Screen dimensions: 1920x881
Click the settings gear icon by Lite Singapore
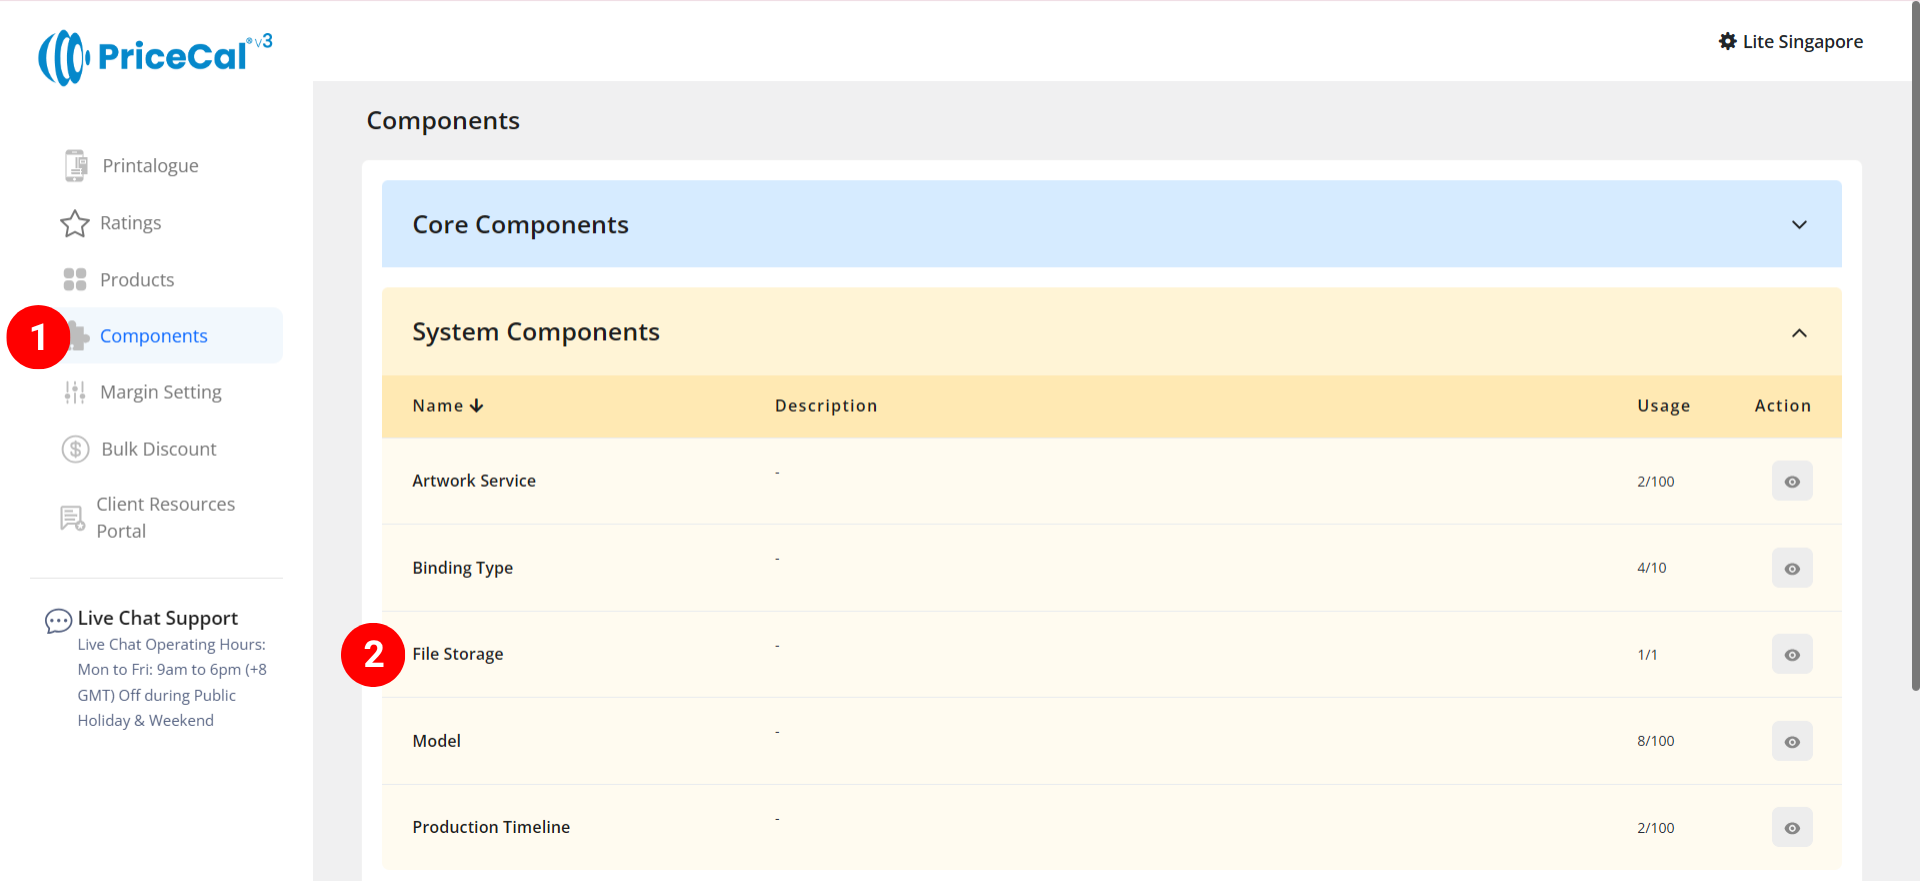(x=1727, y=41)
